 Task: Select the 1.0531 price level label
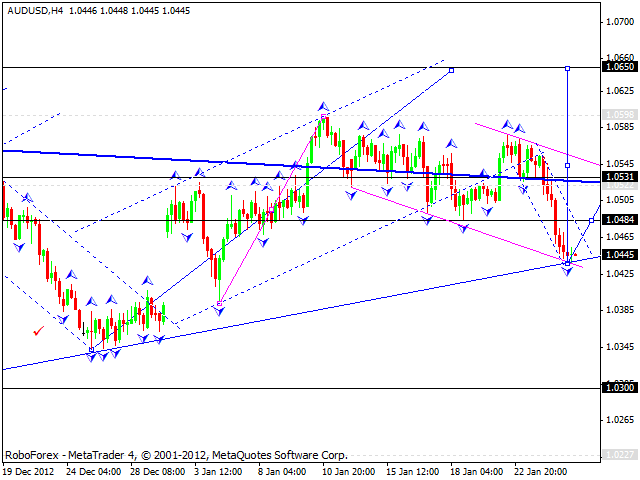click(619, 178)
